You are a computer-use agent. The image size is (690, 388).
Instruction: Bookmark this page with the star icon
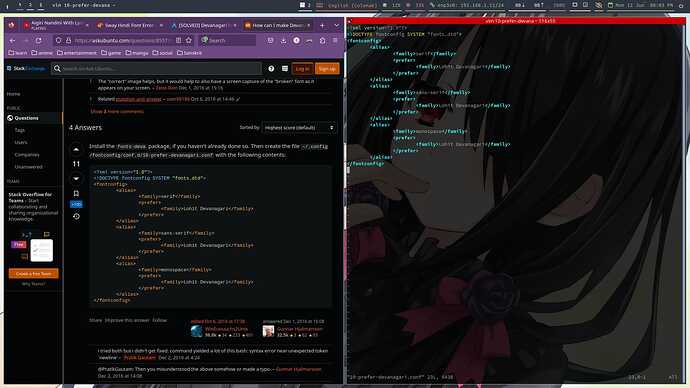pos(189,40)
